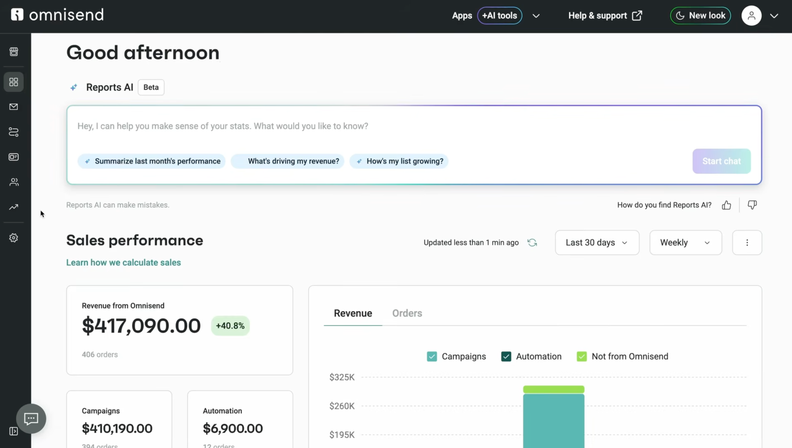Click the +AI tools pill
792x448 pixels.
point(500,16)
